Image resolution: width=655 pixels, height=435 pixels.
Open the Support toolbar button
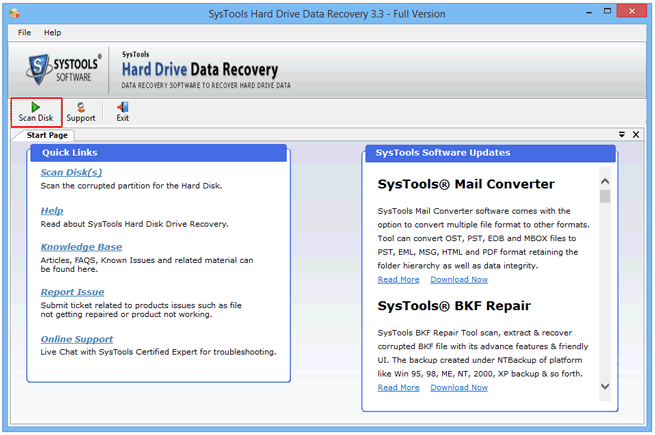81,112
